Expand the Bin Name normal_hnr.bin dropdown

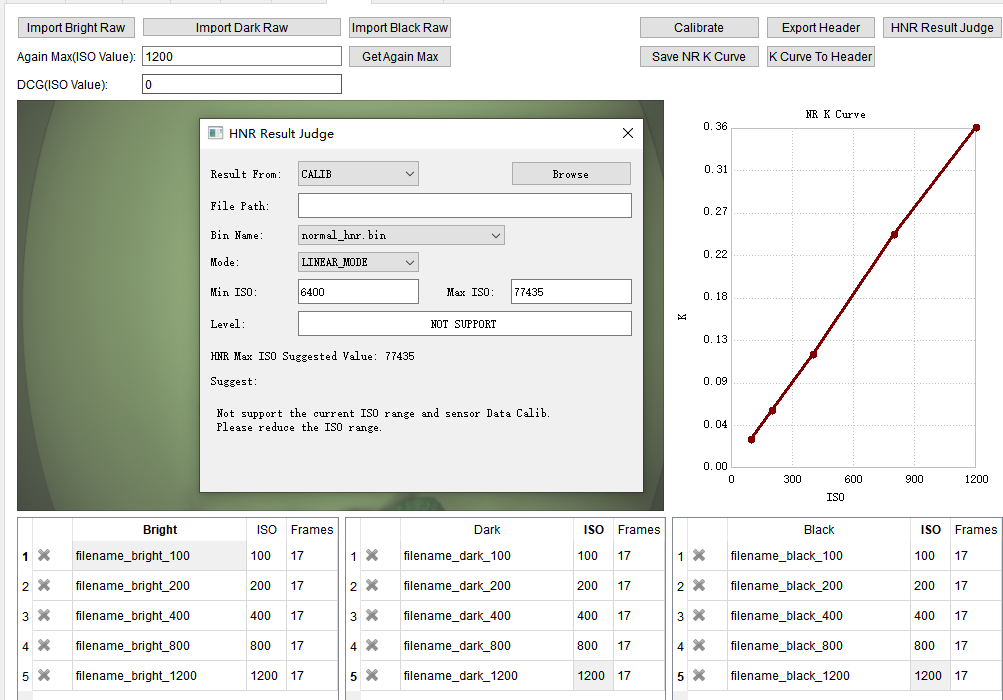point(401,235)
